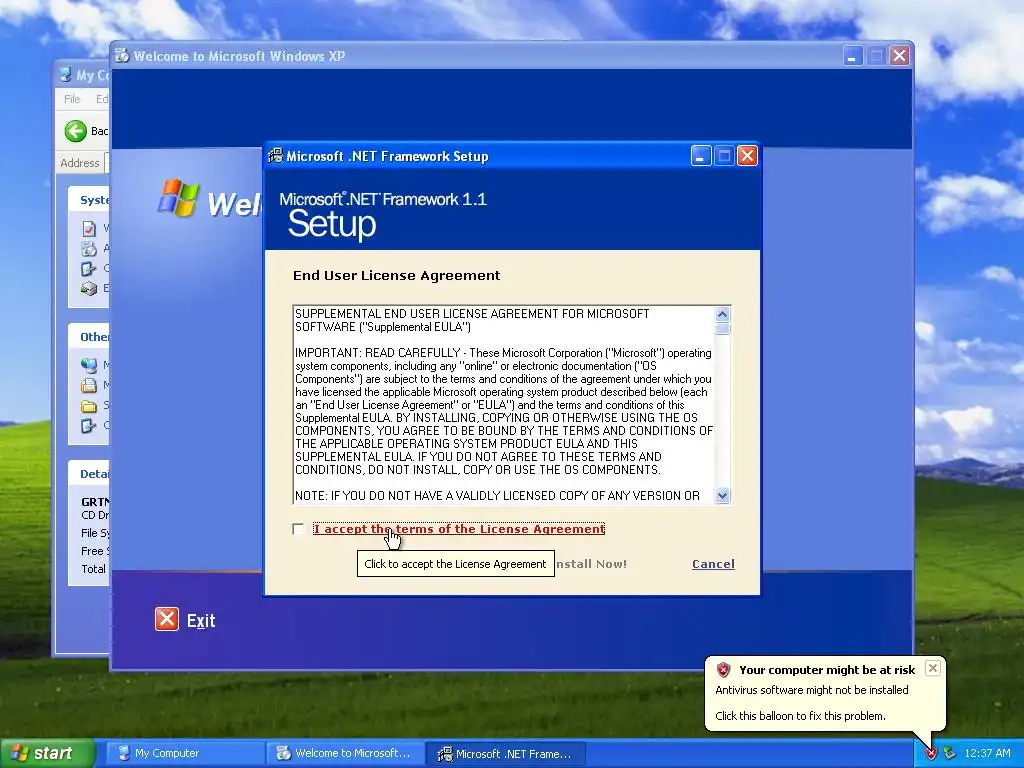
Task: Click the green Back arrow in My Computer
Action: 76,131
